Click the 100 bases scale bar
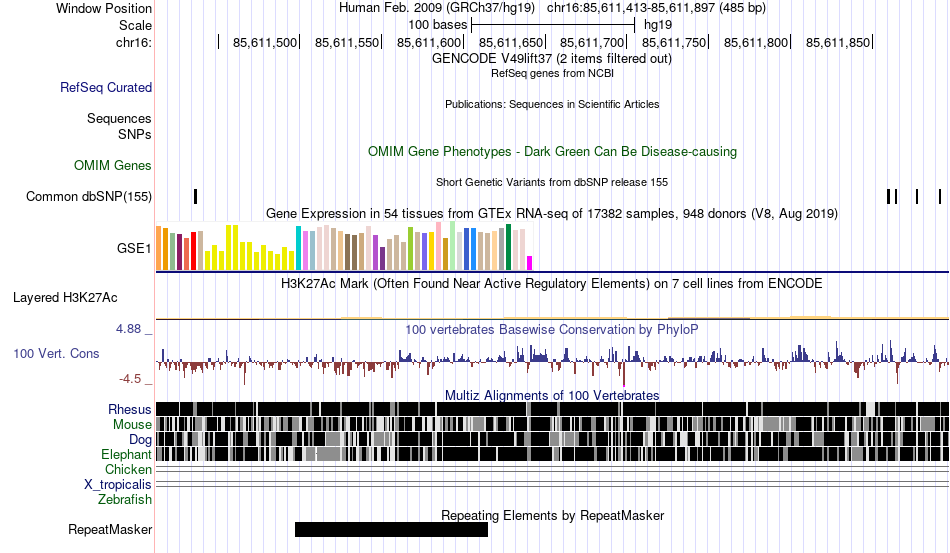 click(x=553, y=25)
